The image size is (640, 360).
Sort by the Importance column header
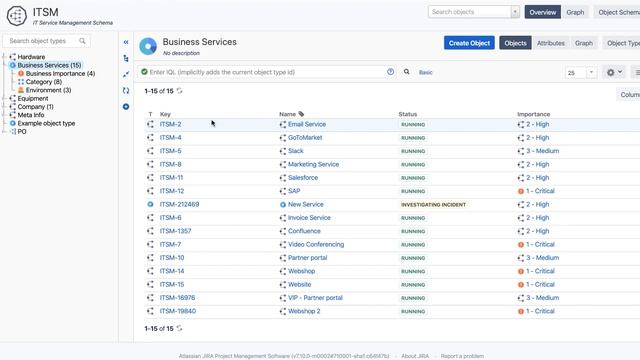[533, 114]
